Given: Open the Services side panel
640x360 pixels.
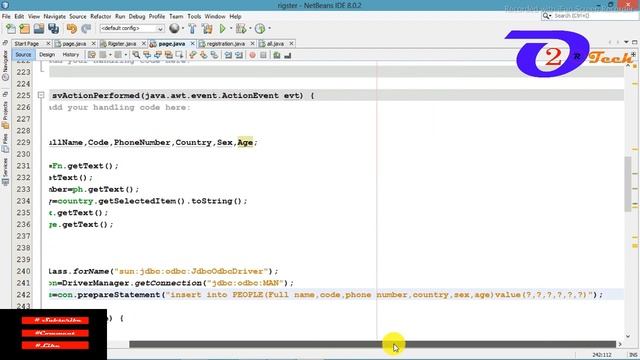Looking at the screenshot, I should click(5, 171).
